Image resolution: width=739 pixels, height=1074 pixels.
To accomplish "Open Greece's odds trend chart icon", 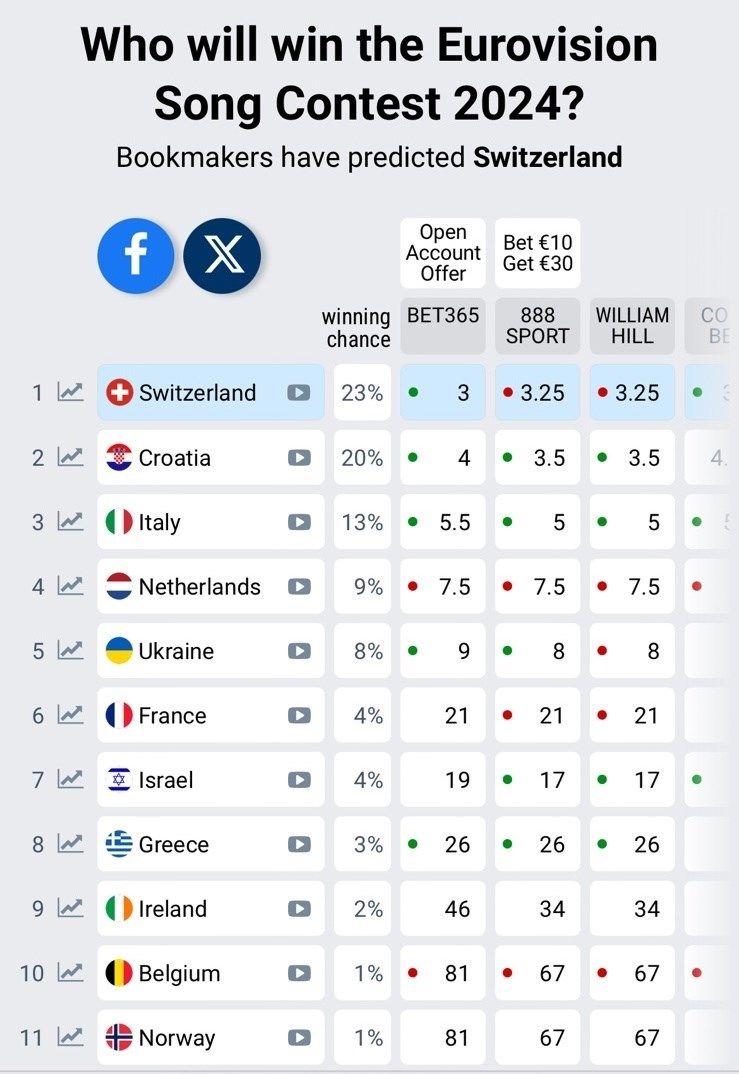I will [x=70, y=844].
